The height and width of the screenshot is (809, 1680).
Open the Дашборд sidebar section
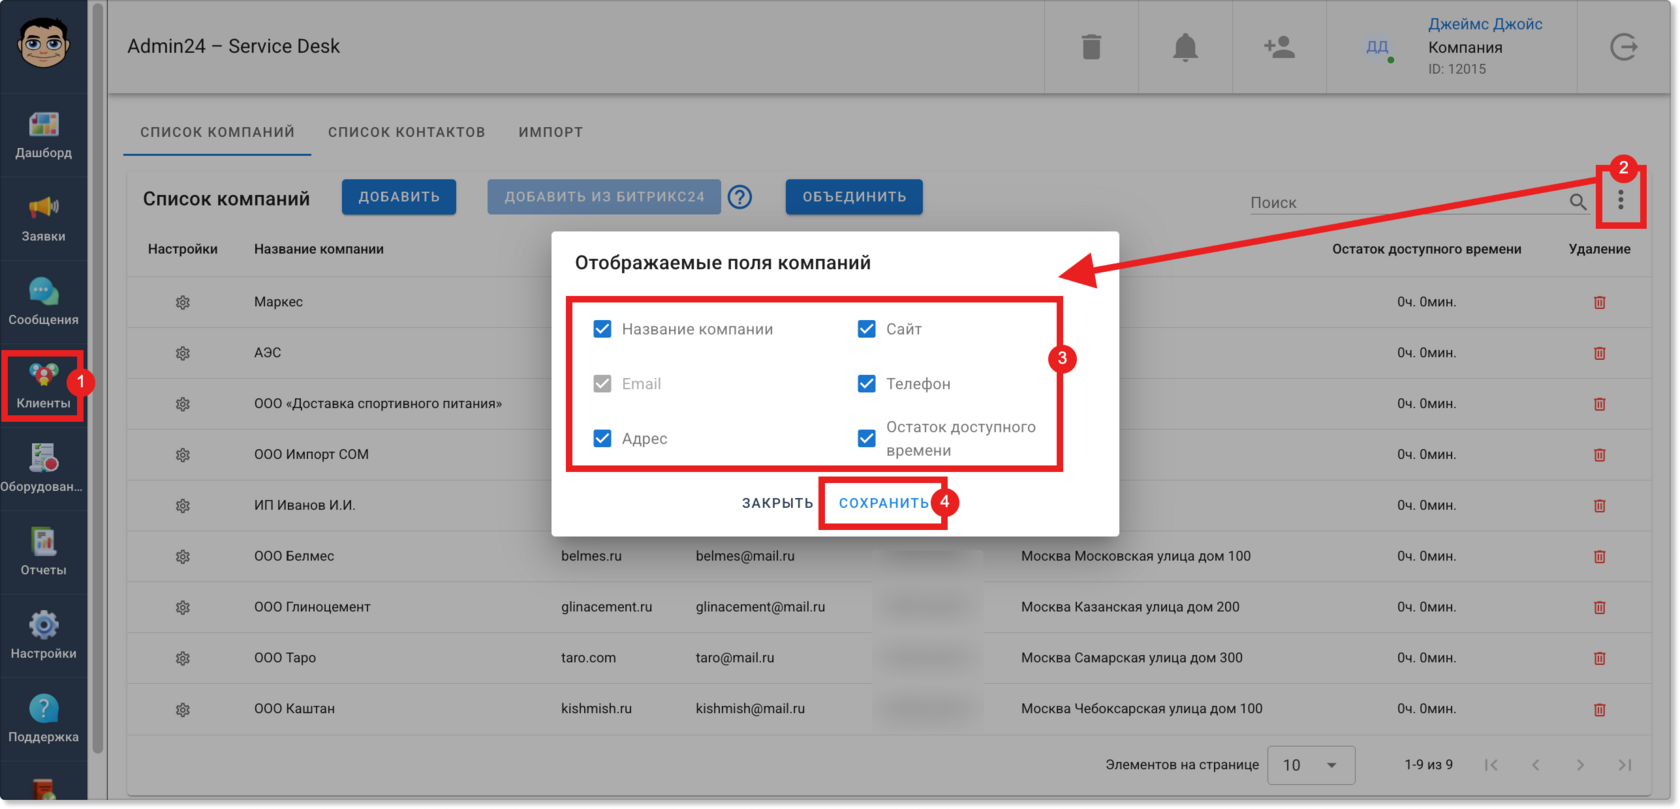point(43,135)
